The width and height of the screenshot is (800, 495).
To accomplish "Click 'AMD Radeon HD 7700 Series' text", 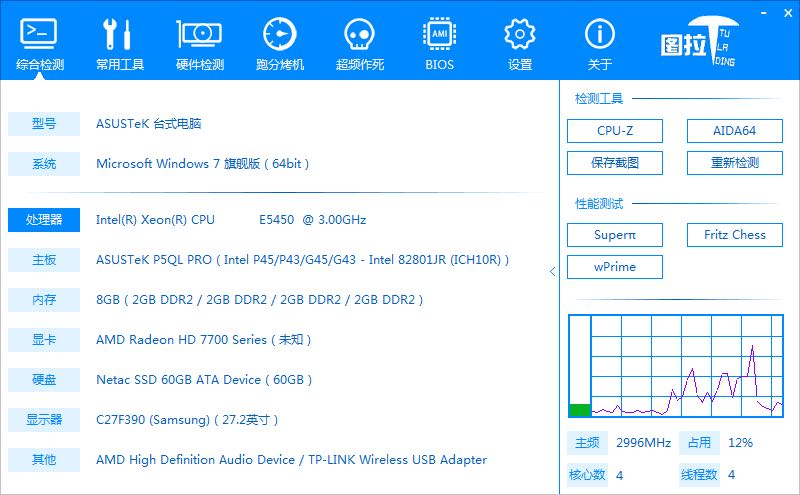I will tap(181, 340).
